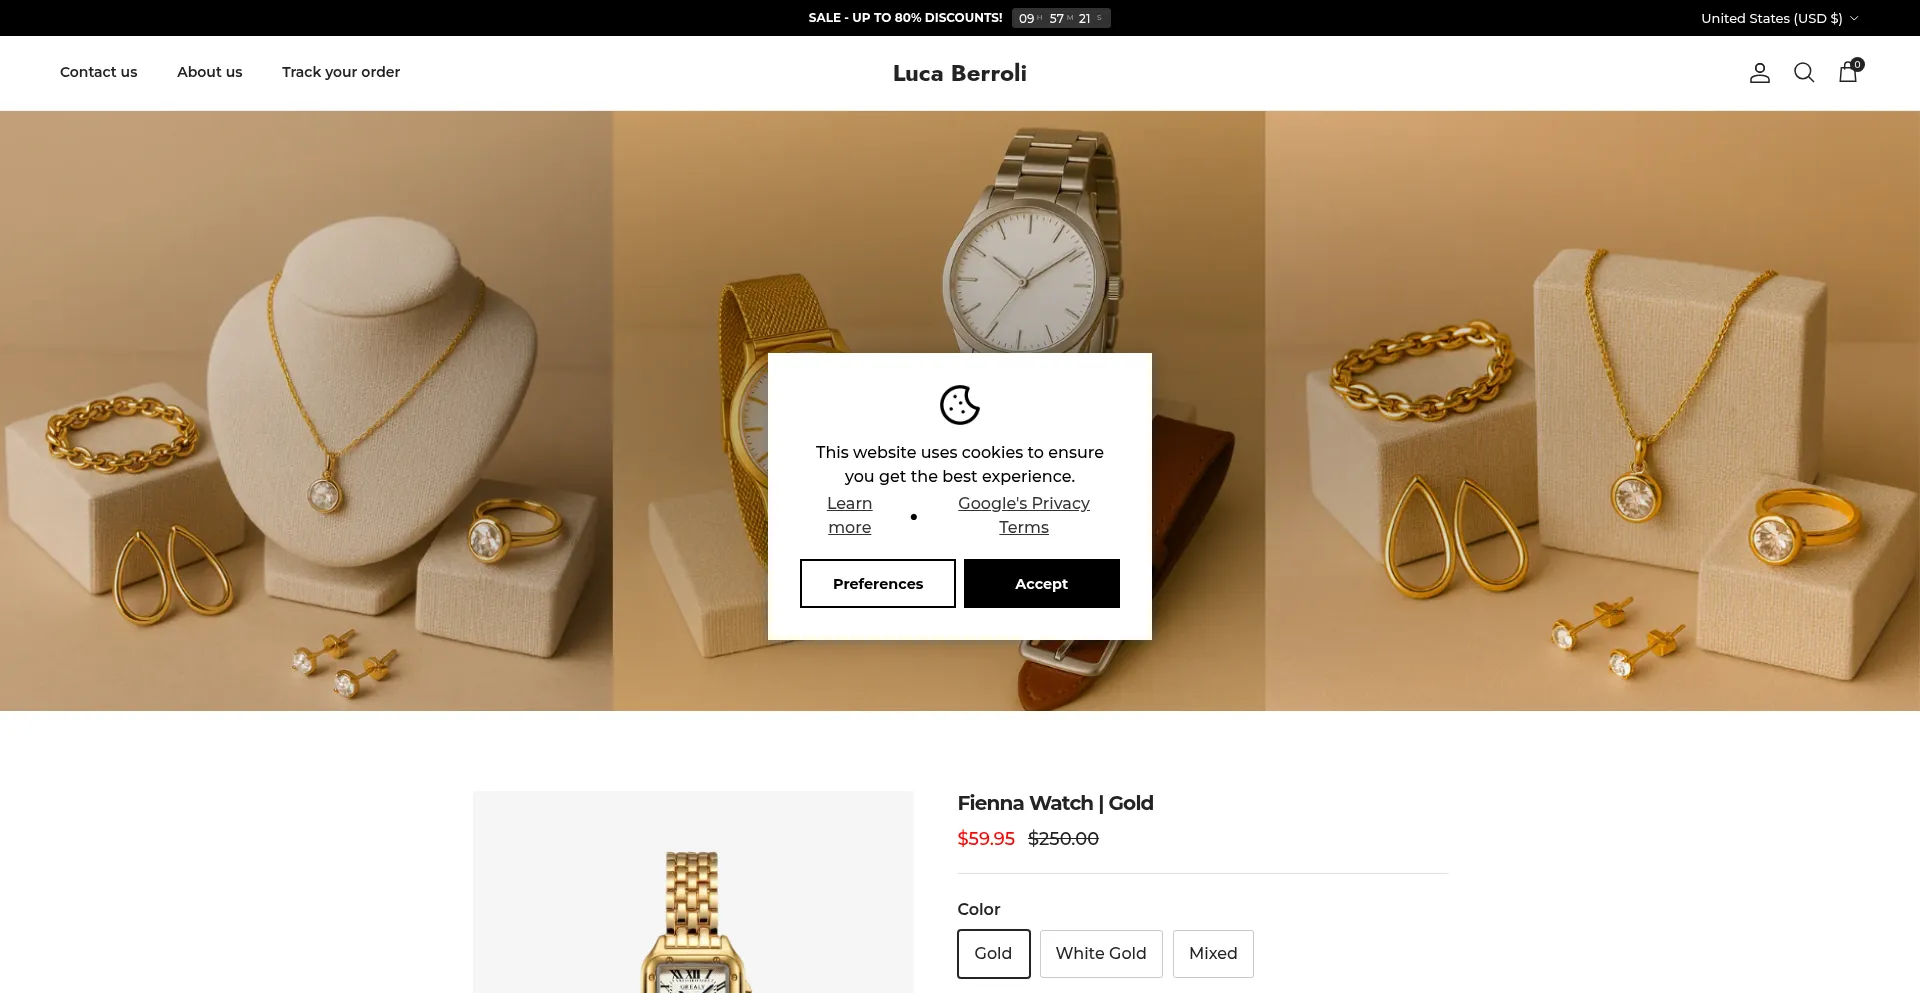1920x993 pixels.
Task: Choose the White Gold color option
Action: [x=1100, y=954]
